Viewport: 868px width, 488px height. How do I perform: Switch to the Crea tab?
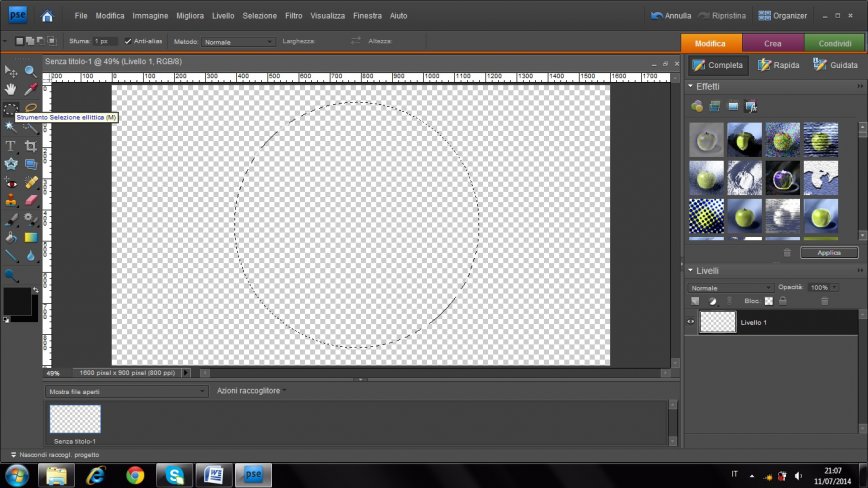click(772, 43)
